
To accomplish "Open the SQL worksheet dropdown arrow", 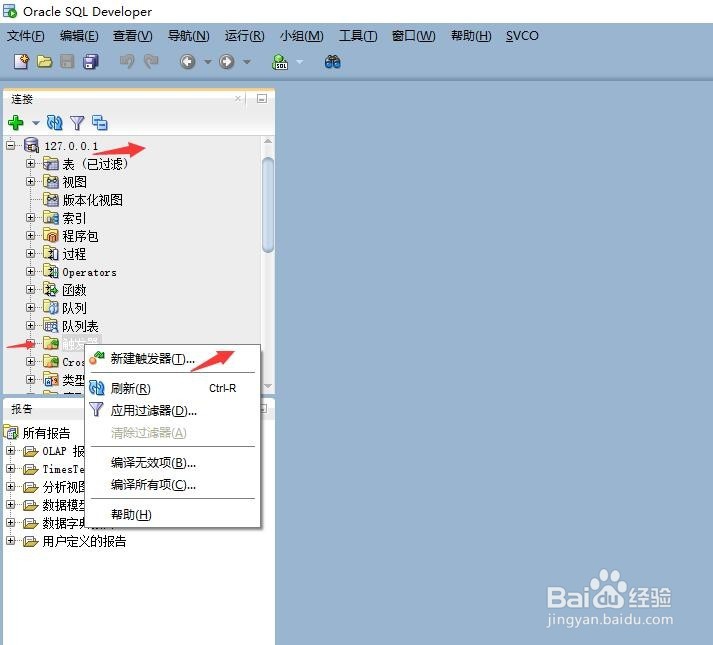I will click(x=300, y=62).
